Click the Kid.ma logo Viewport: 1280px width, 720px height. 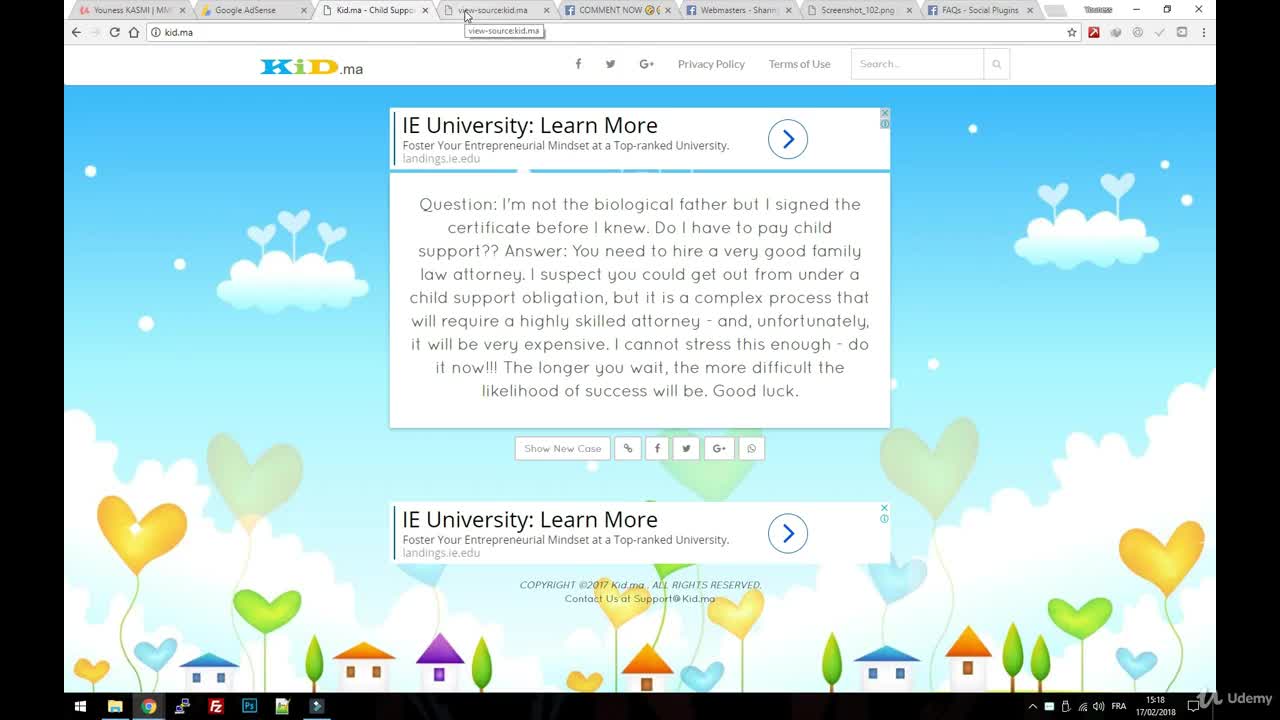(x=312, y=67)
